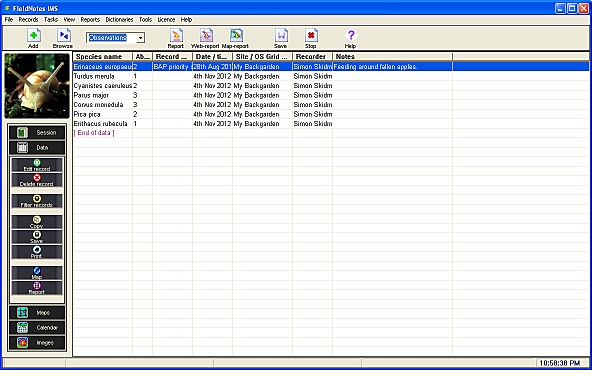Open the Dictionaries menu
The width and height of the screenshot is (592, 370).
[119, 20]
